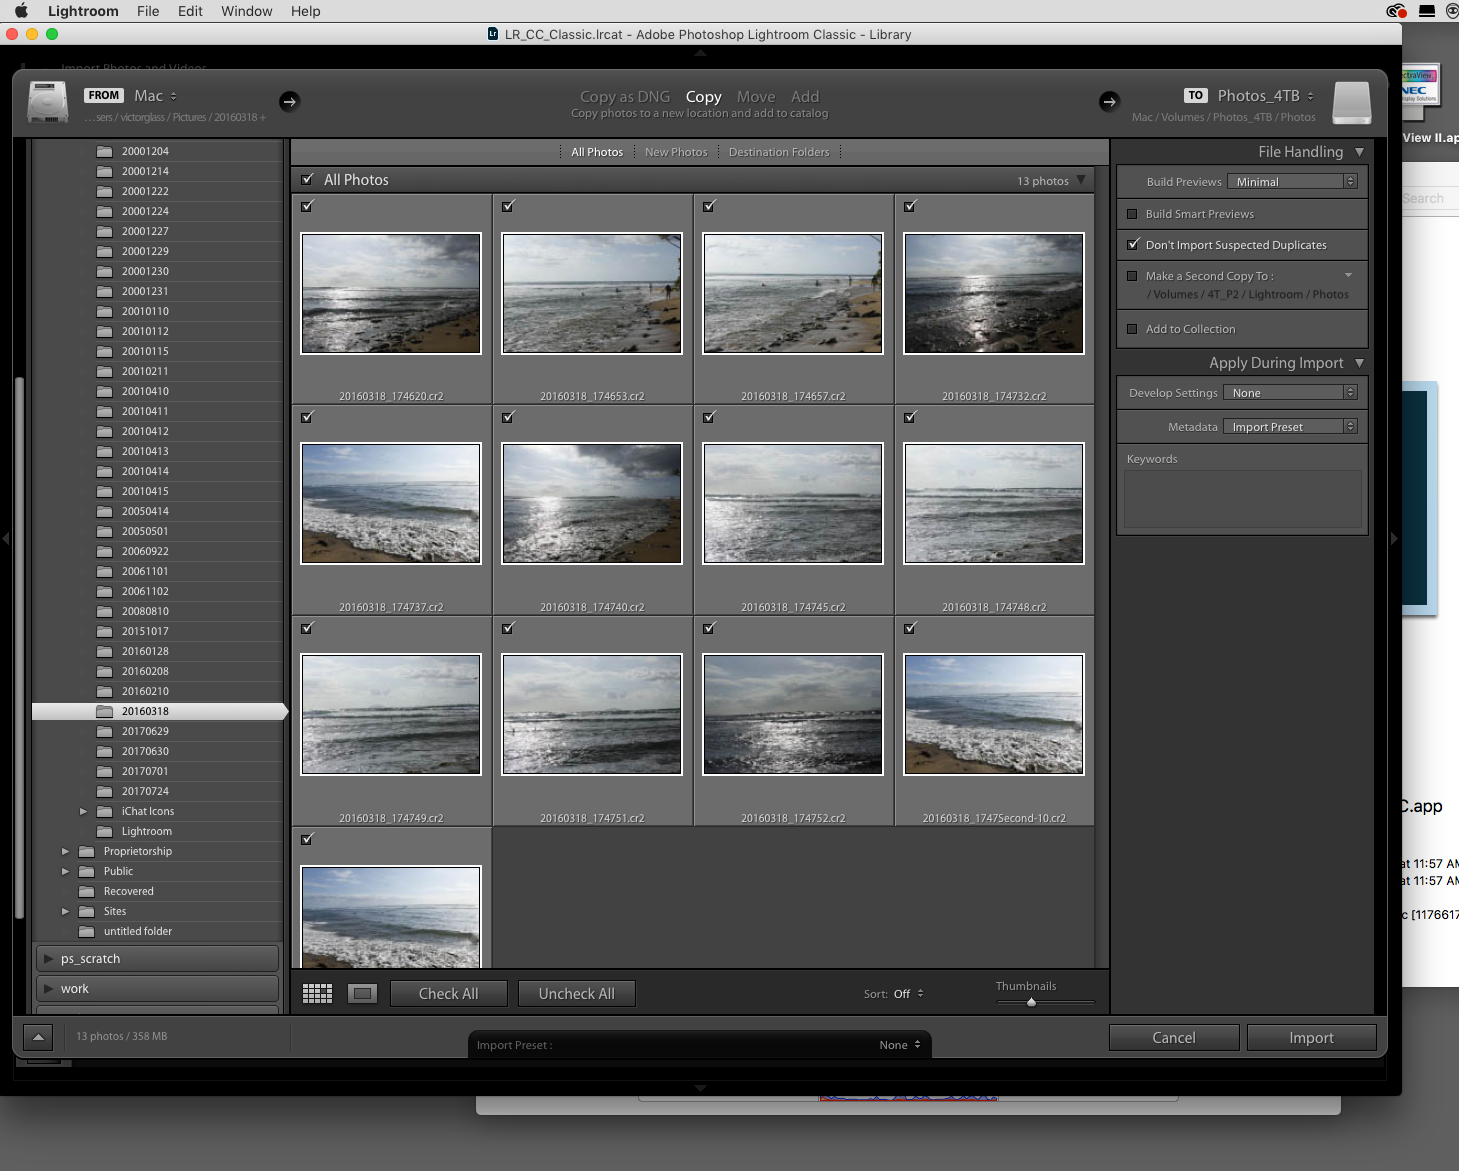
Task: Adjust the Thumbnails size slider
Action: point(1031,1002)
